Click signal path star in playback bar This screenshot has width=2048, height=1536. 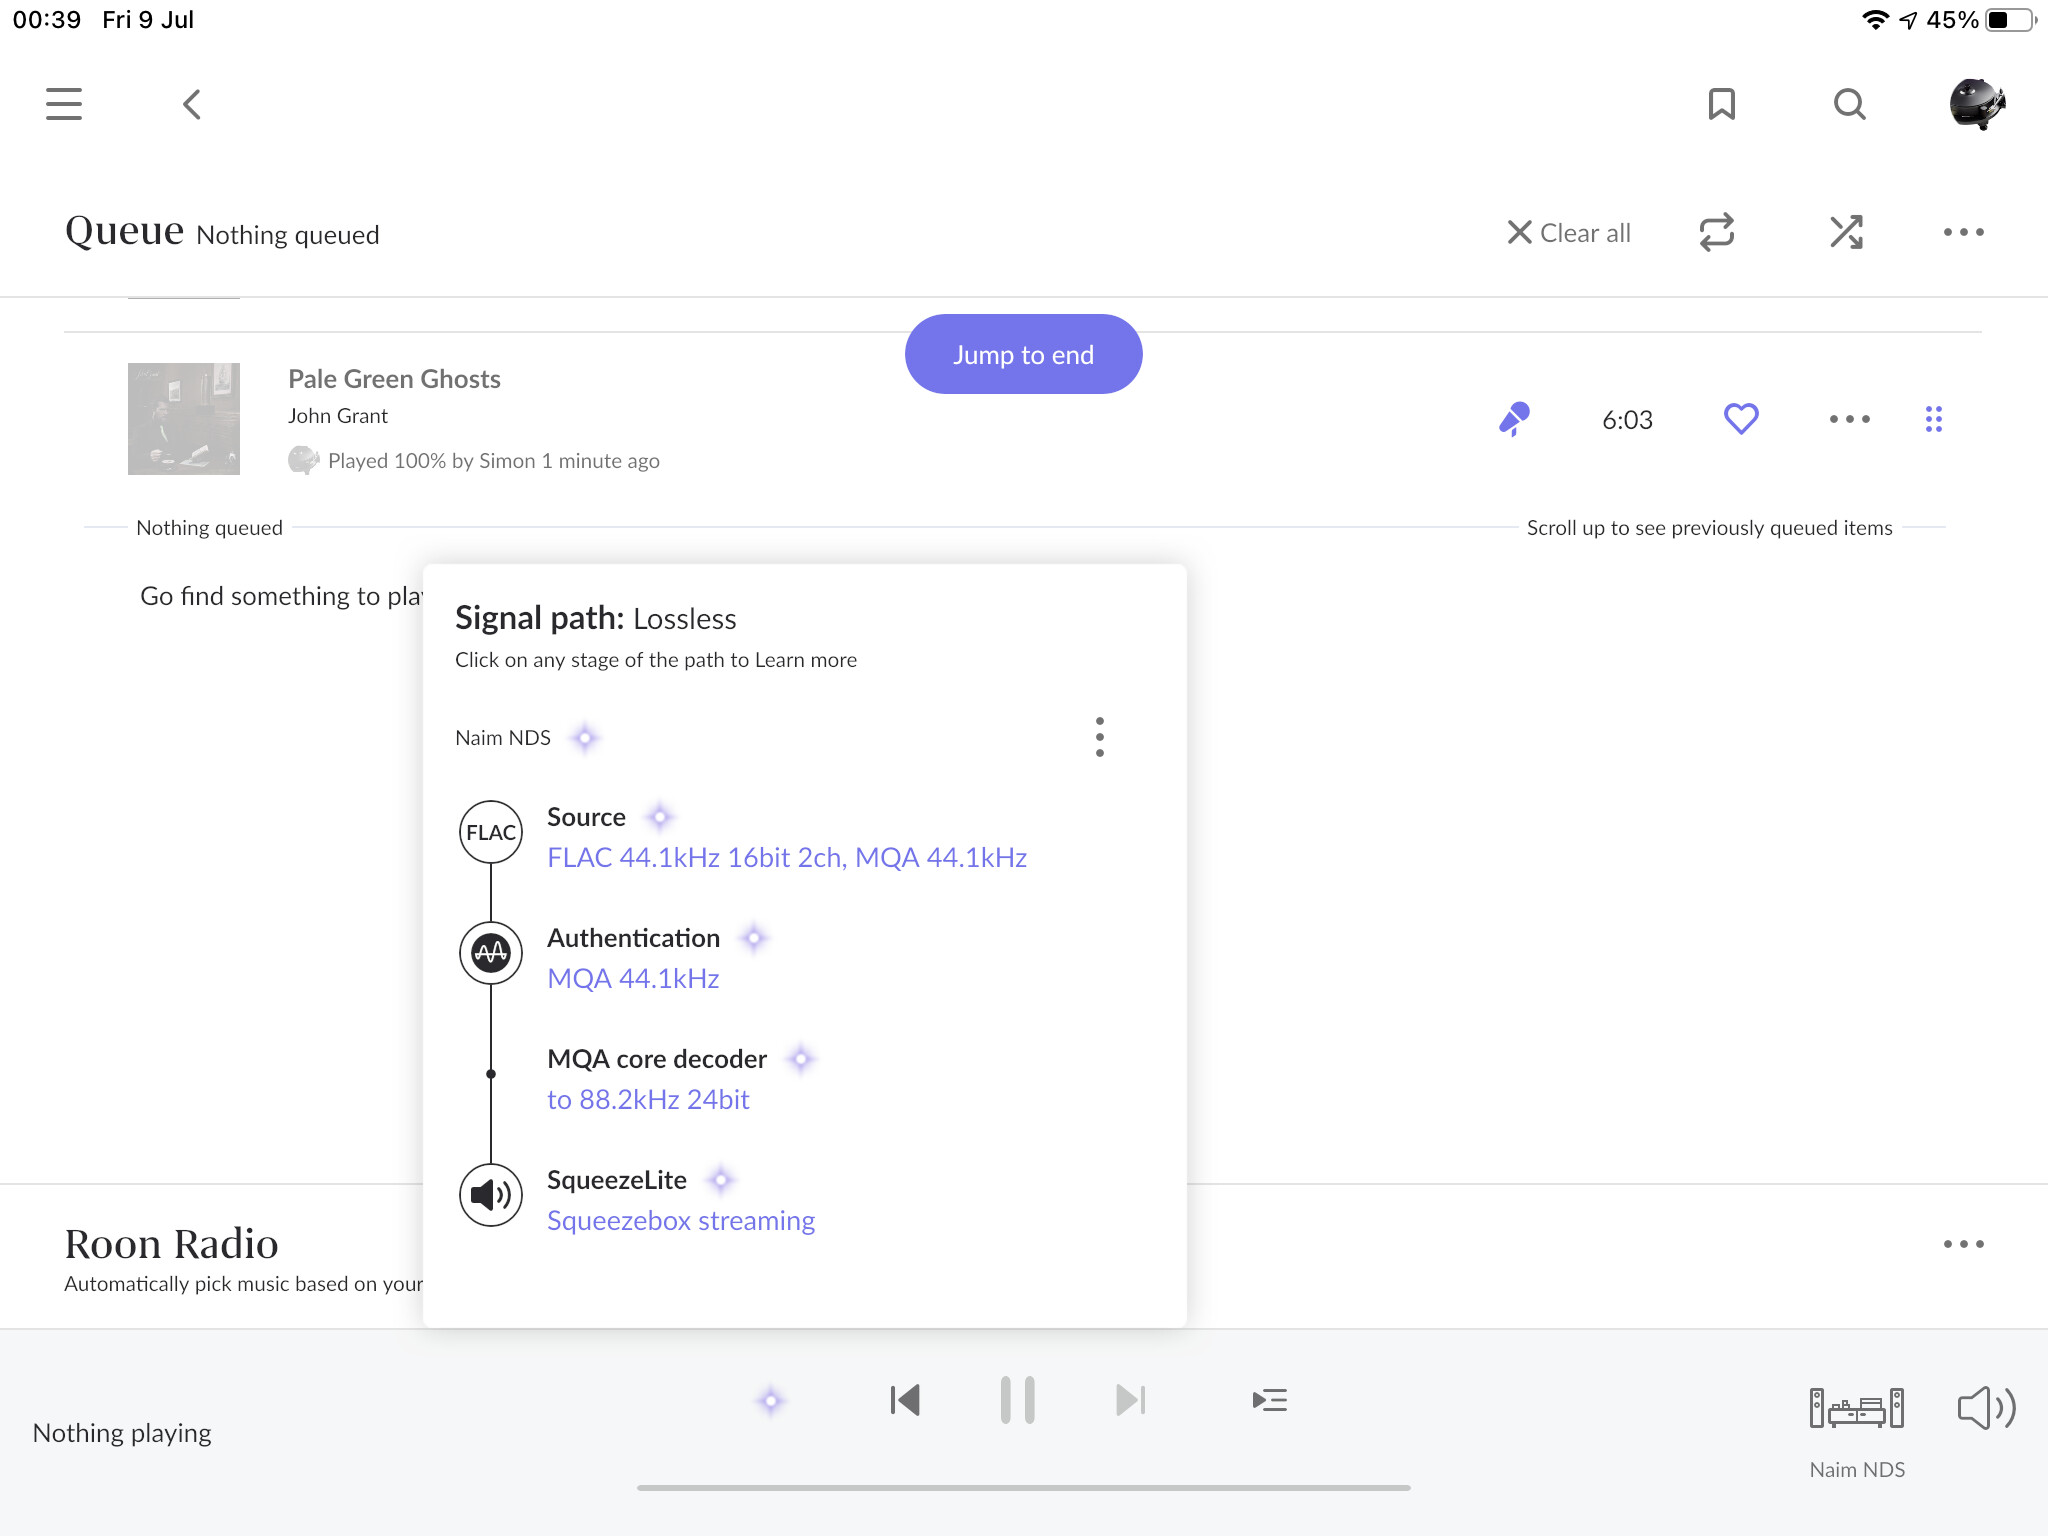(x=770, y=1401)
